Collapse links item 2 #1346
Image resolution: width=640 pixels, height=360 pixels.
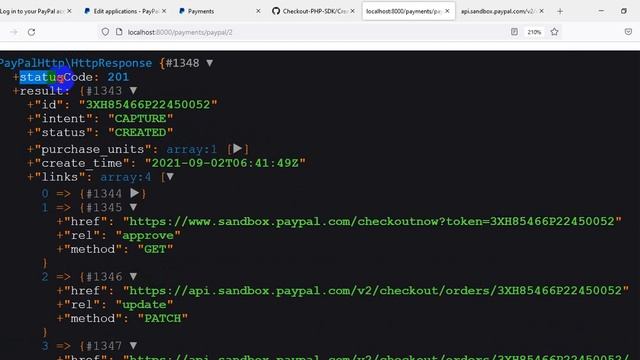coord(133,277)
